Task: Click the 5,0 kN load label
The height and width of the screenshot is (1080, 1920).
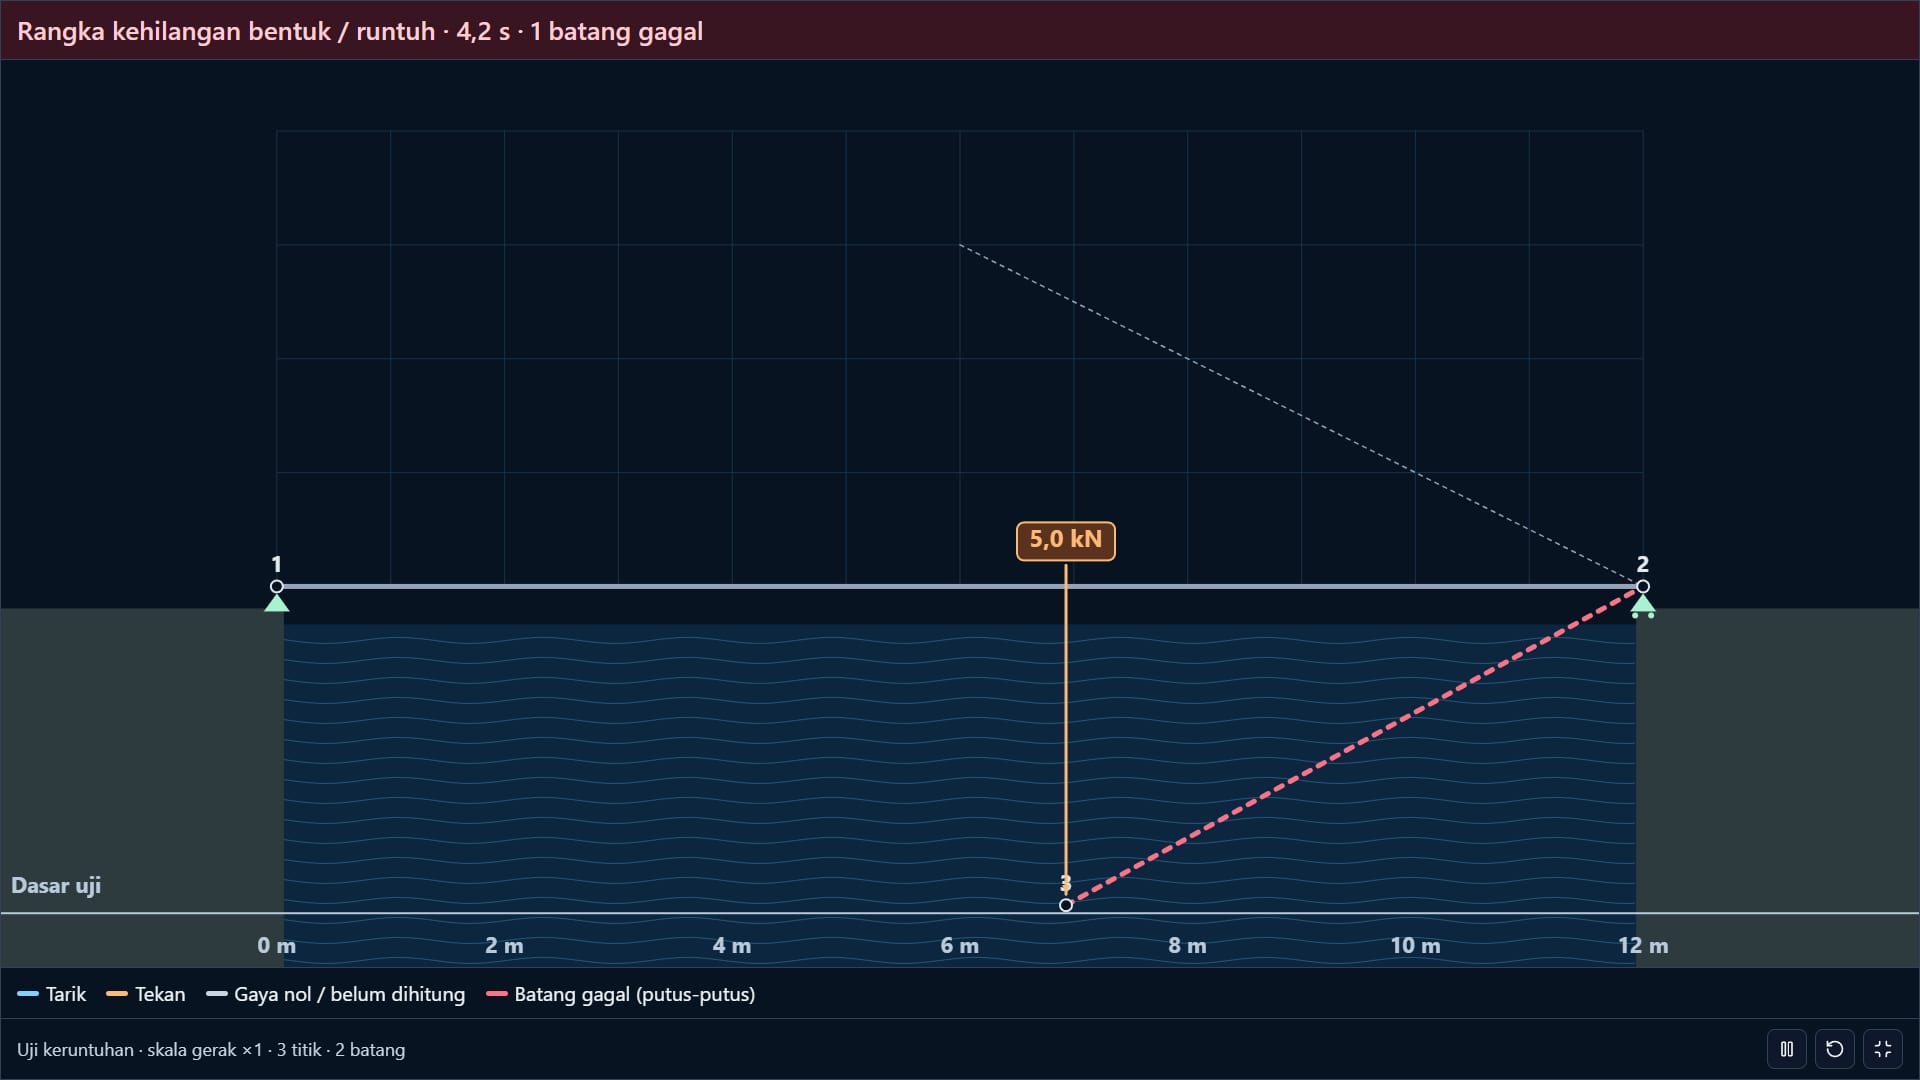Action: pyautogui.click(x=1066, y=541)
